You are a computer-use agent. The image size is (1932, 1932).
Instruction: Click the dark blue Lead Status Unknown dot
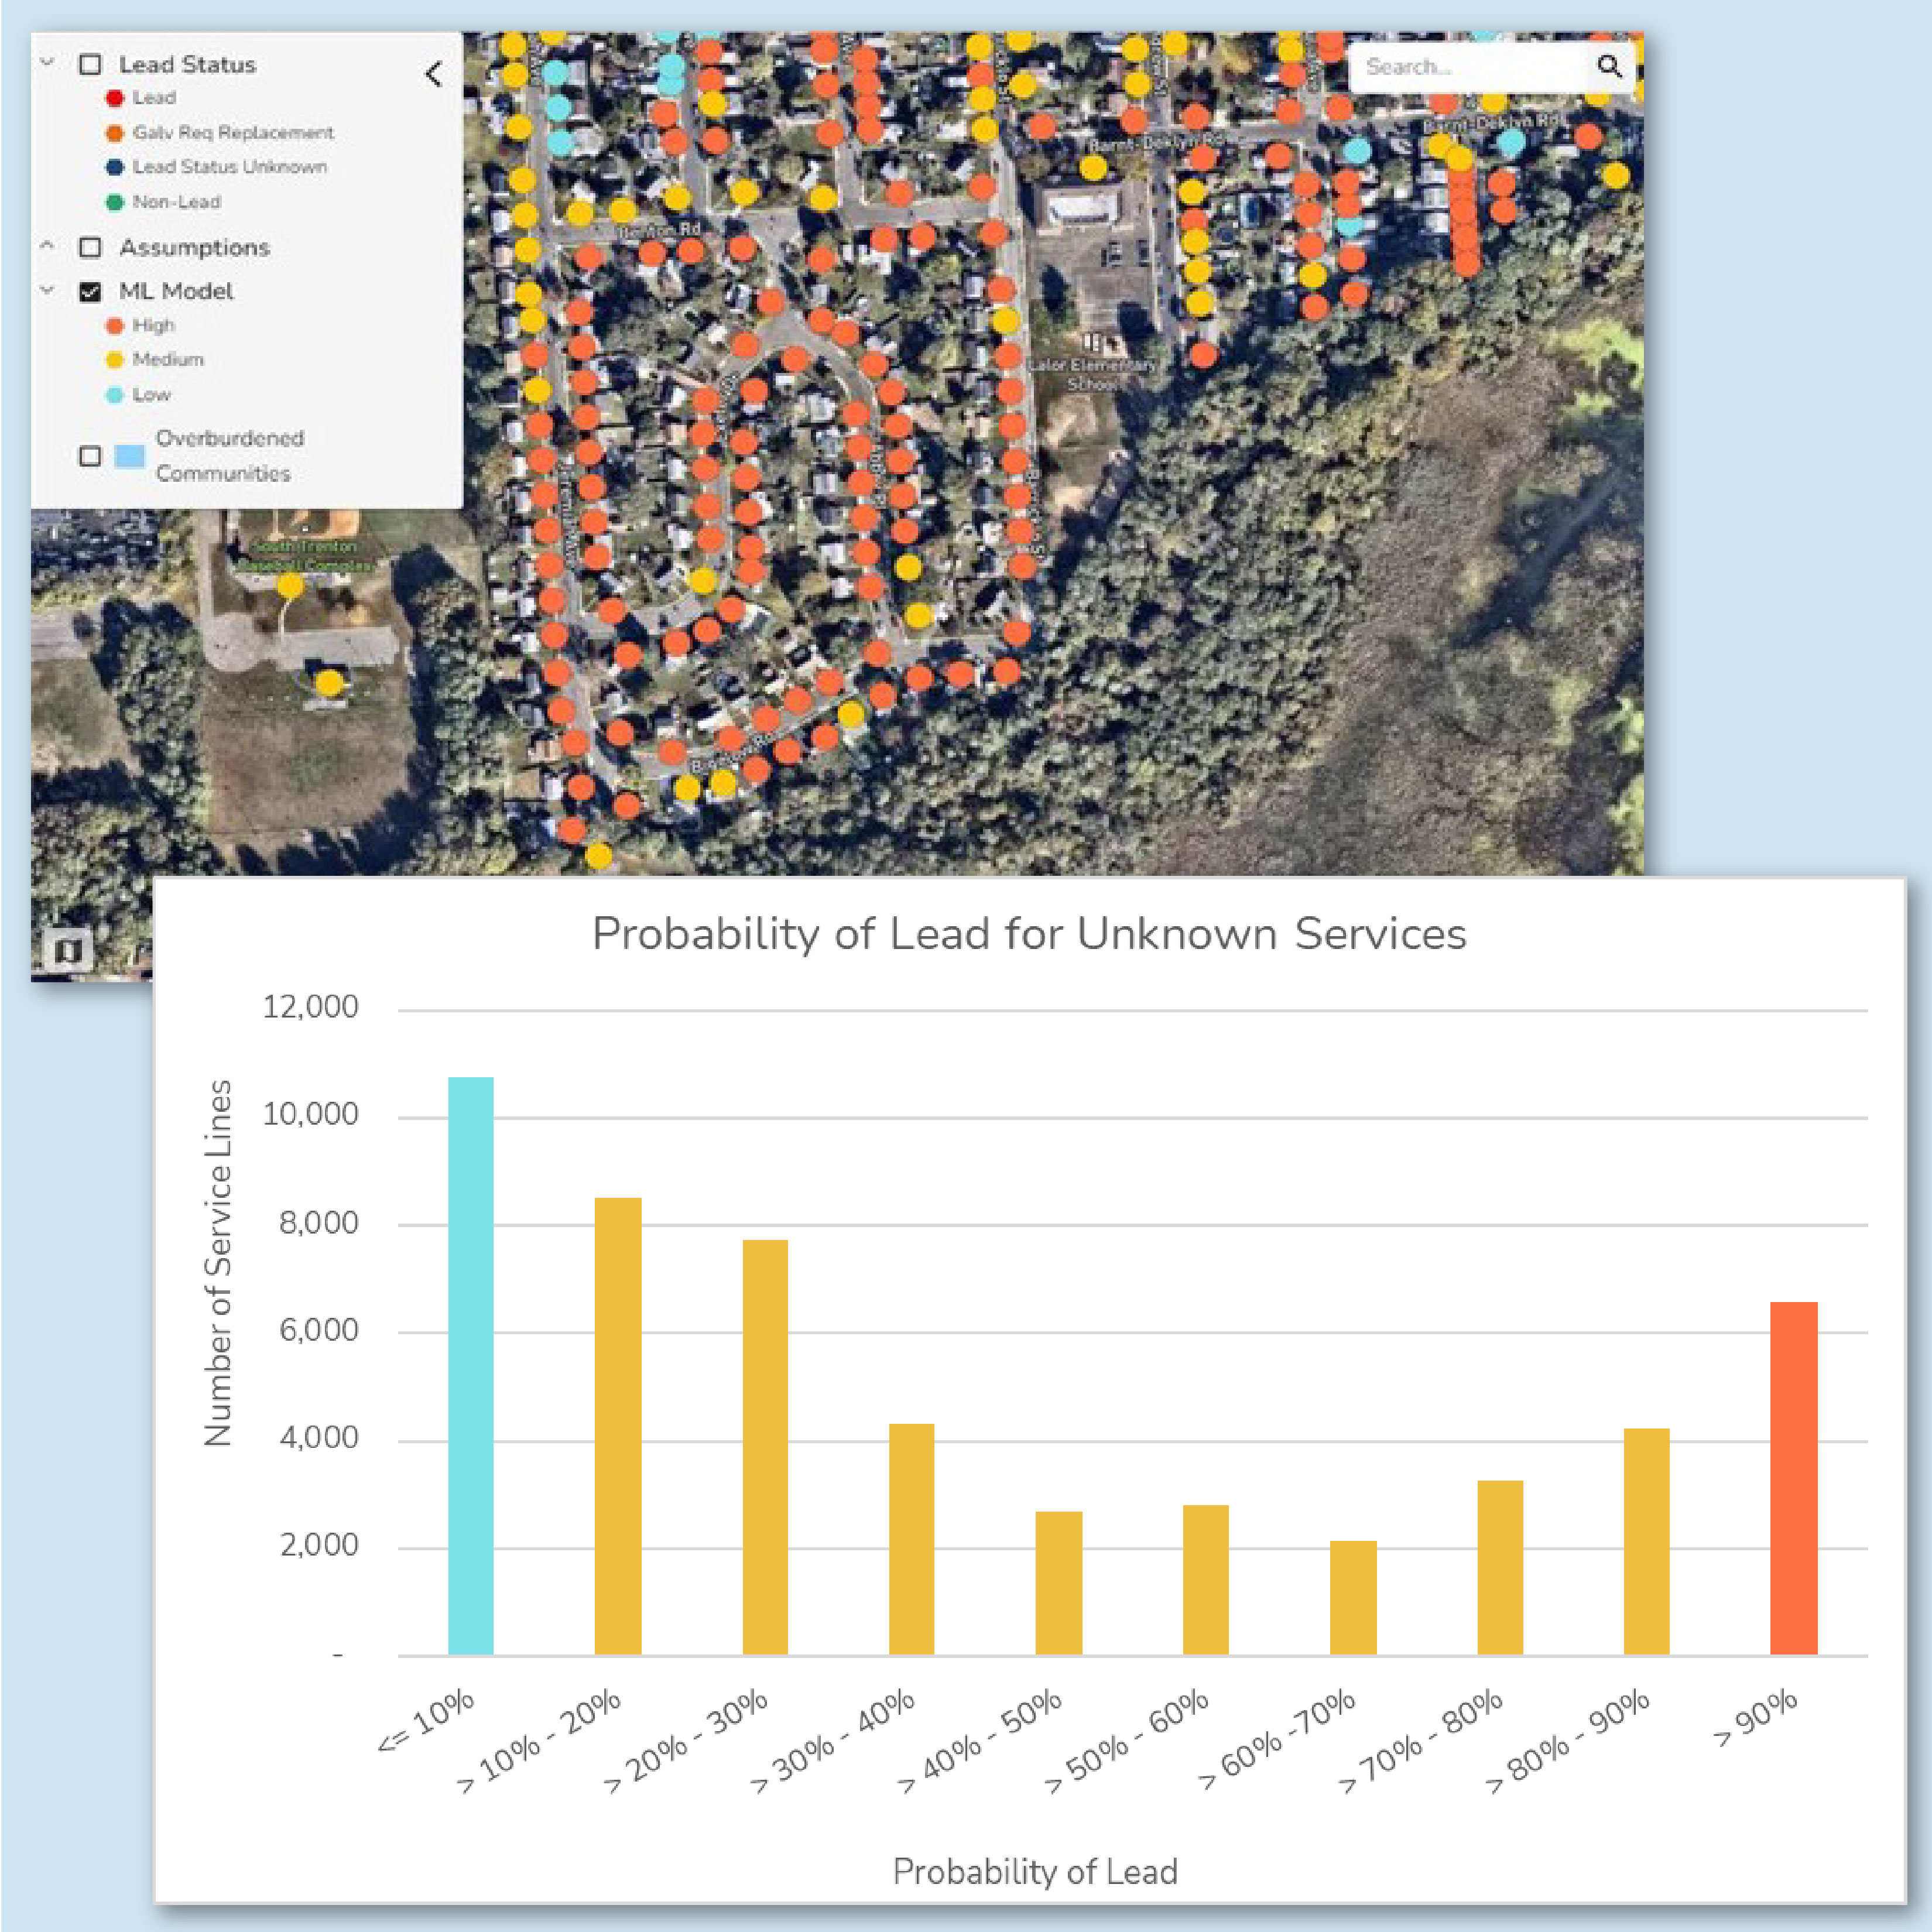[114, 167]
